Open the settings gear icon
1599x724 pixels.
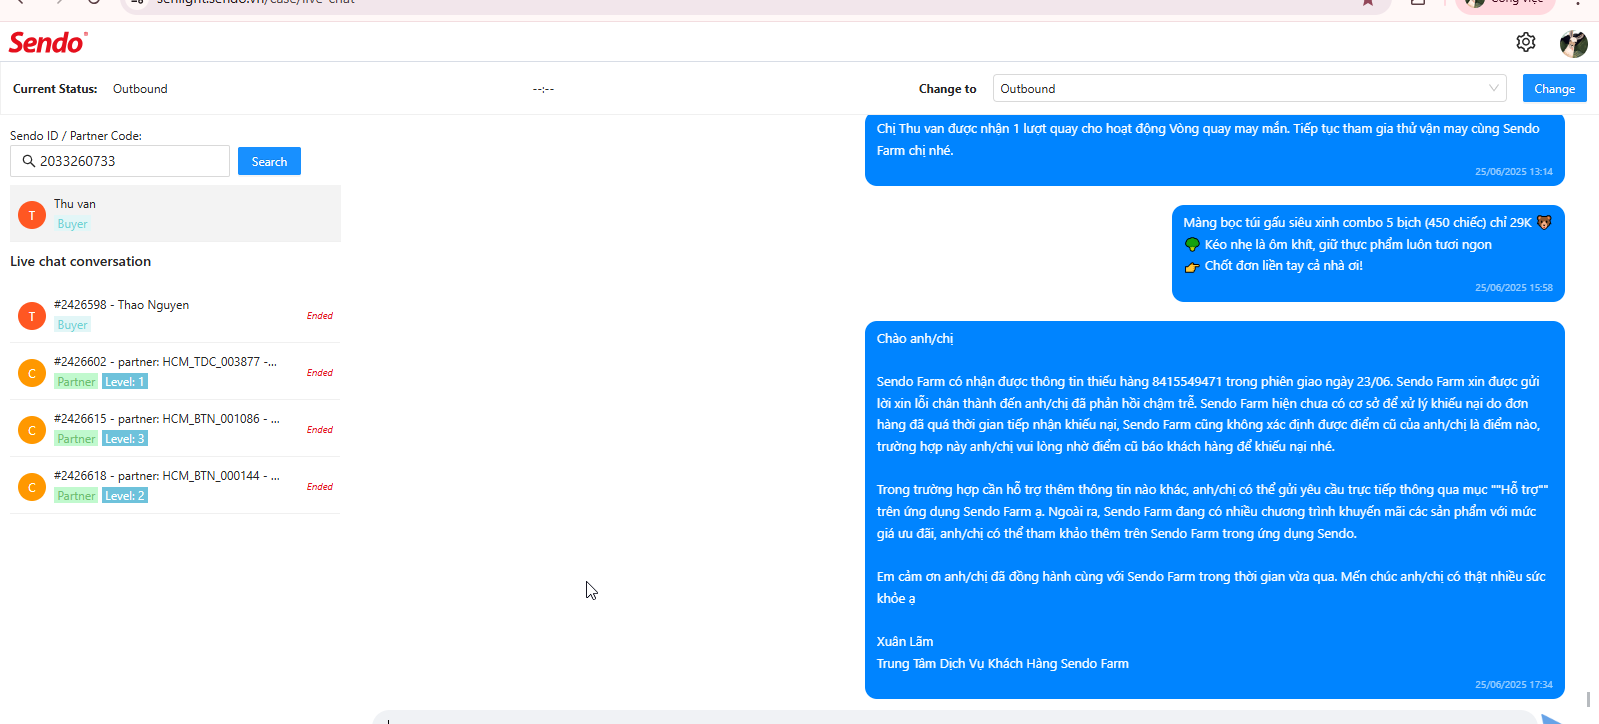click(1525, 42)
